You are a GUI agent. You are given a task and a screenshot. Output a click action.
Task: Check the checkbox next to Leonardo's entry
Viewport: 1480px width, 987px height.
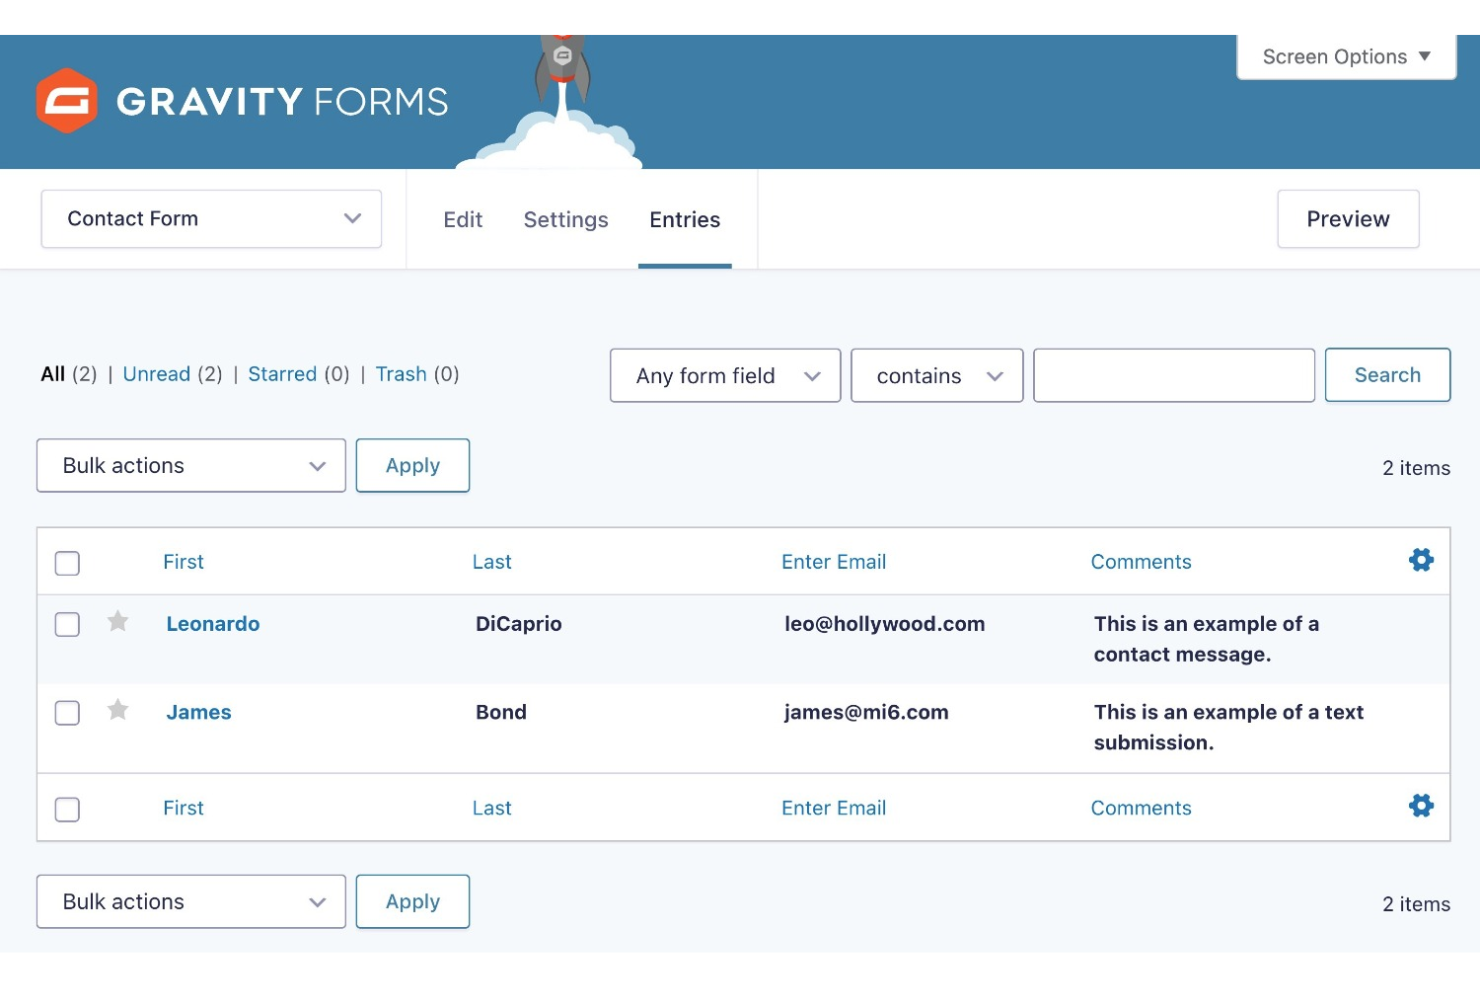click(x=67, y=624)
